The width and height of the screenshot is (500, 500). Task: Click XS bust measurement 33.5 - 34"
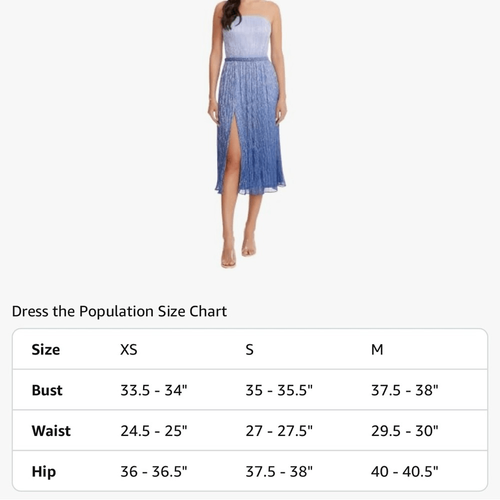(154, 390)
